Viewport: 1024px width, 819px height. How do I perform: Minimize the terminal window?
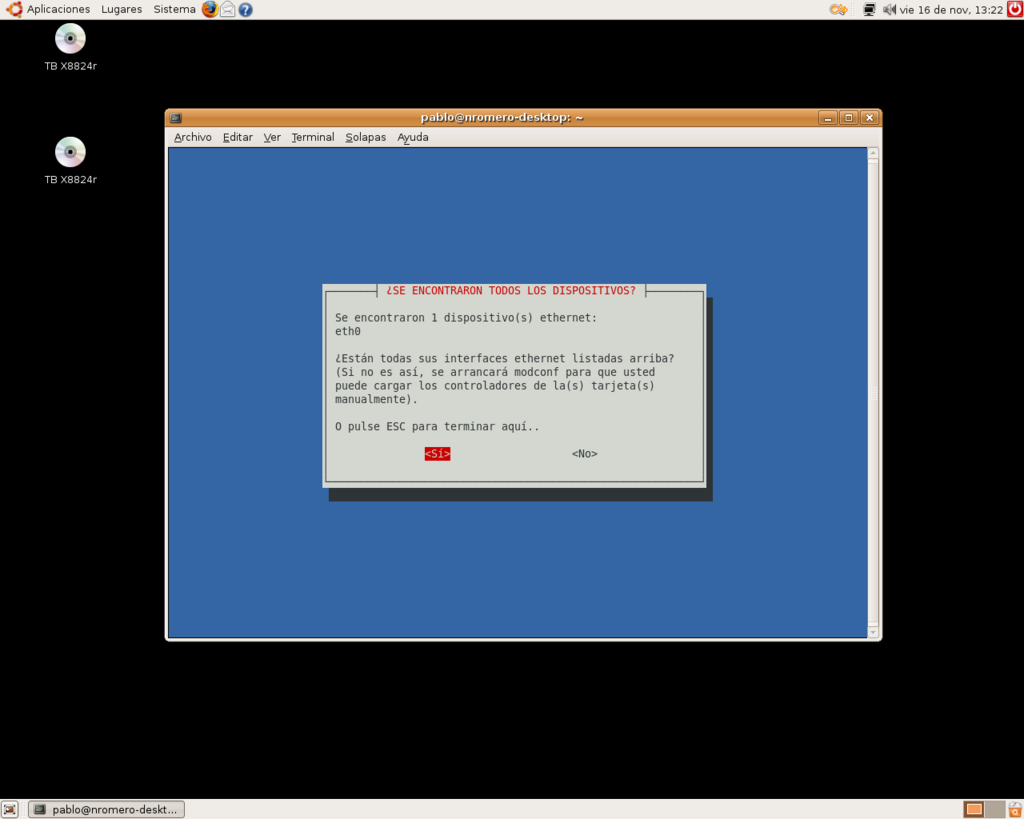pyautogui.click(x=828, y=118)
